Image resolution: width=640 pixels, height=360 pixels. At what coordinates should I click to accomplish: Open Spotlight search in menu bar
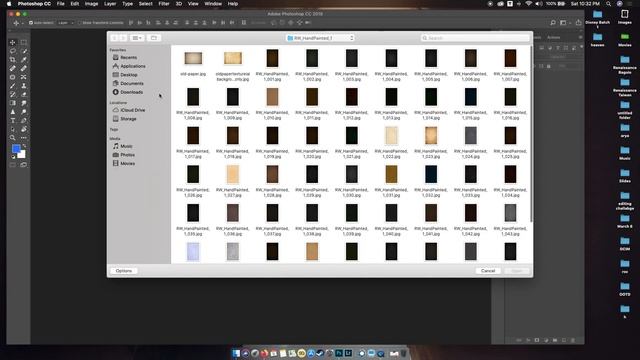pos(609,4)
